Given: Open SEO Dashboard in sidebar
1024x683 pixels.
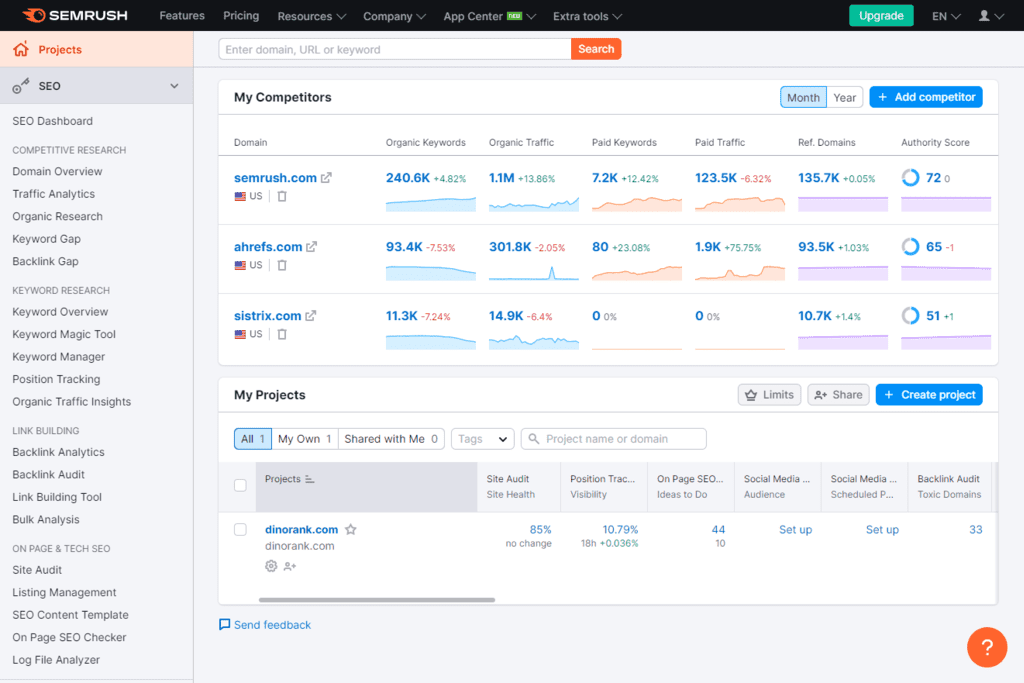Looking at the screenshot, I should point(52,121).
